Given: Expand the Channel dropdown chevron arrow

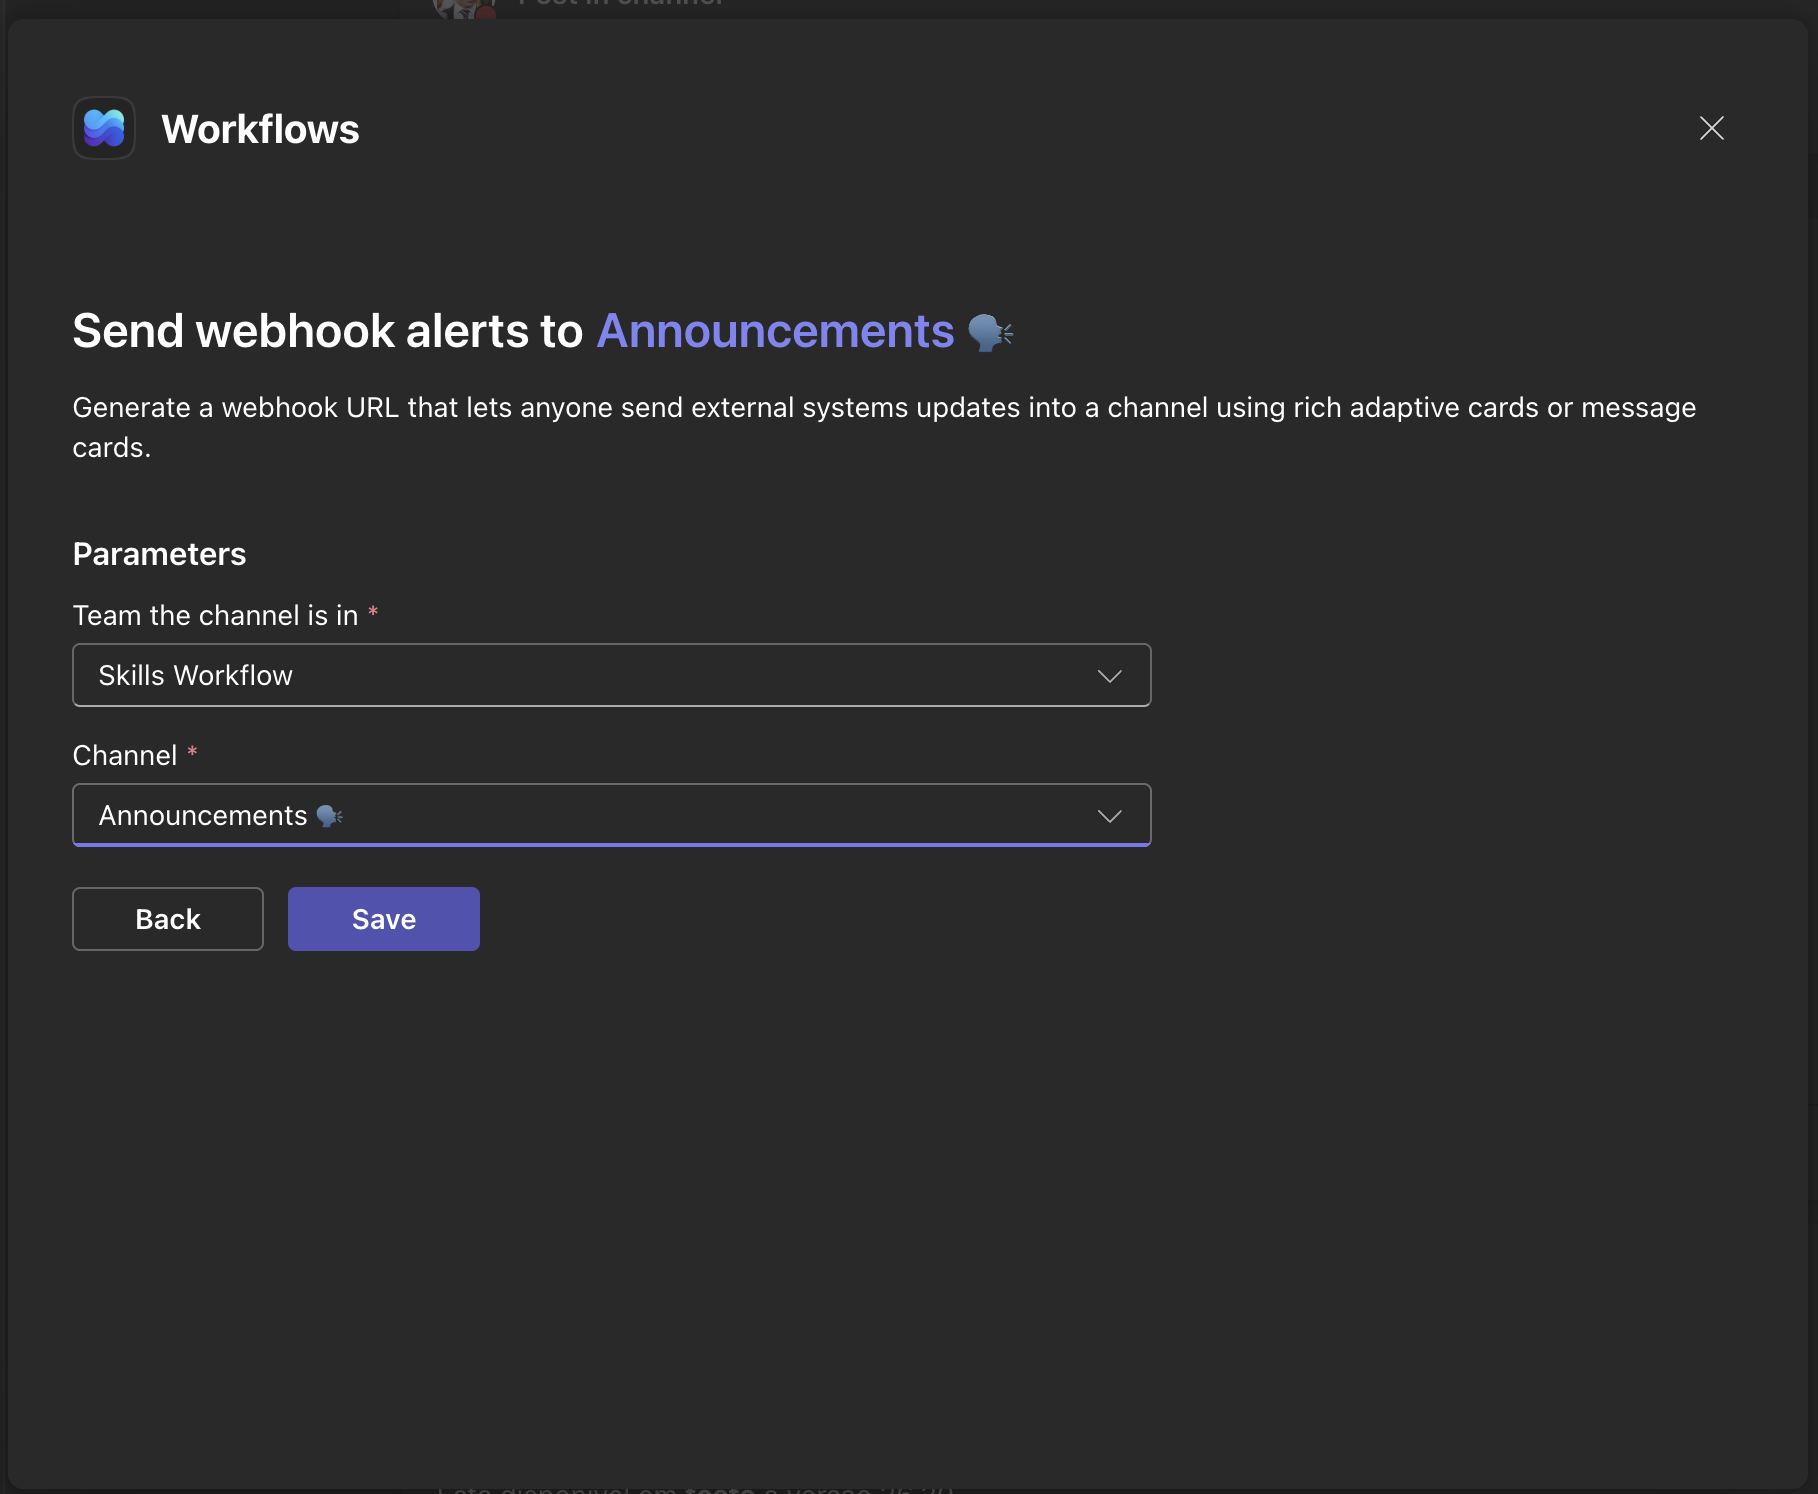Looking at the screenshot, I should (1109, 816).
